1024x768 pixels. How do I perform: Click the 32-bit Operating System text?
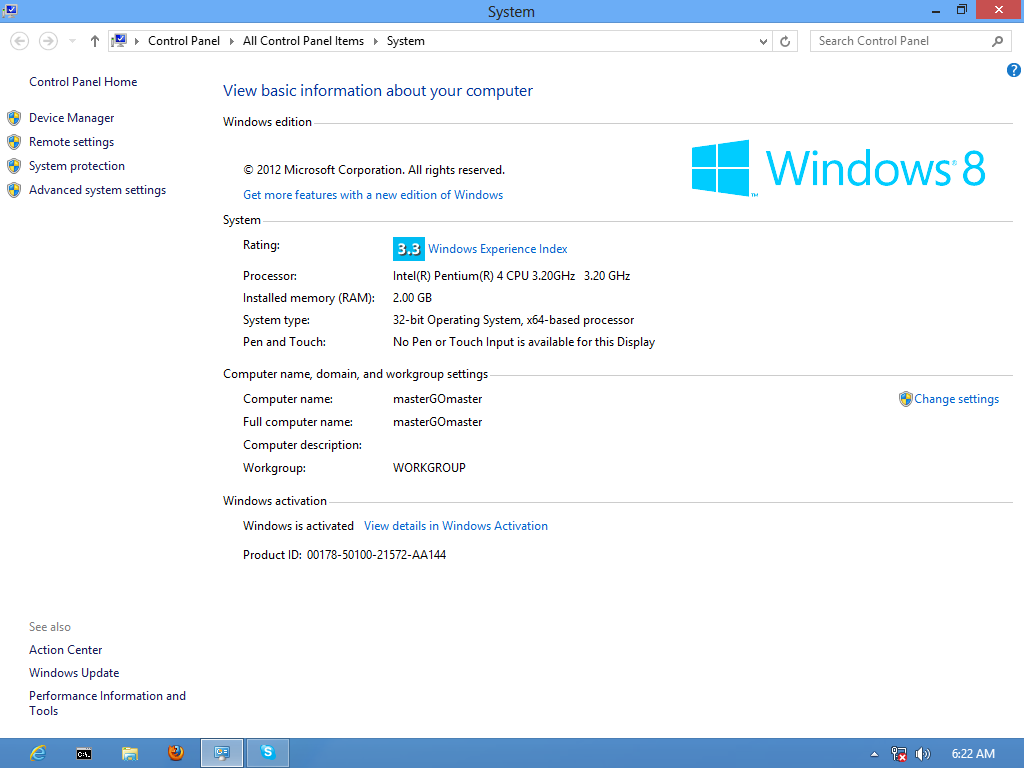click(x=513, y=320)
